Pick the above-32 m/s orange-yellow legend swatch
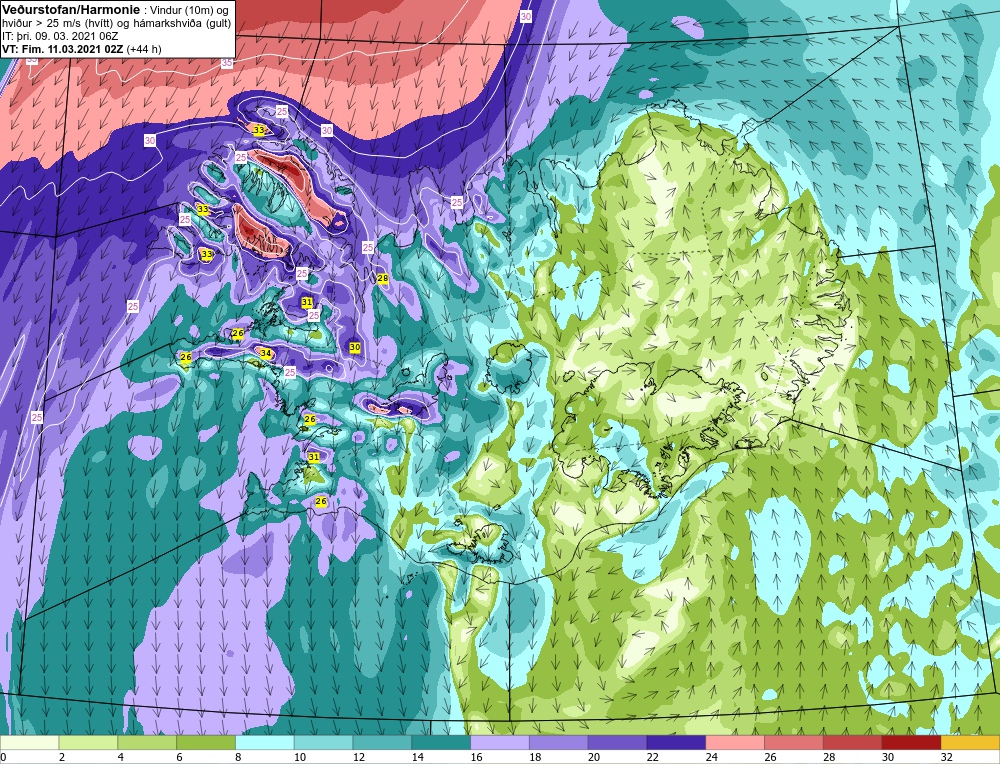Screen dimensions: 1000x764 971,742
